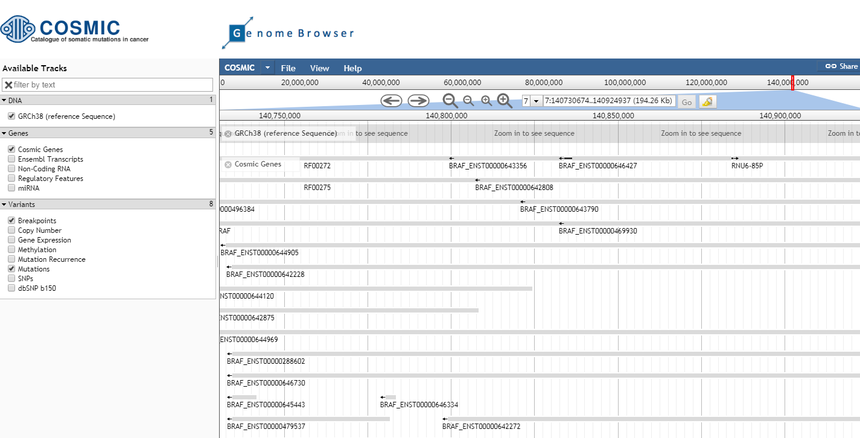Collapse the Genes track category
This screenshot has height=438, width=860.
(4, 132)
